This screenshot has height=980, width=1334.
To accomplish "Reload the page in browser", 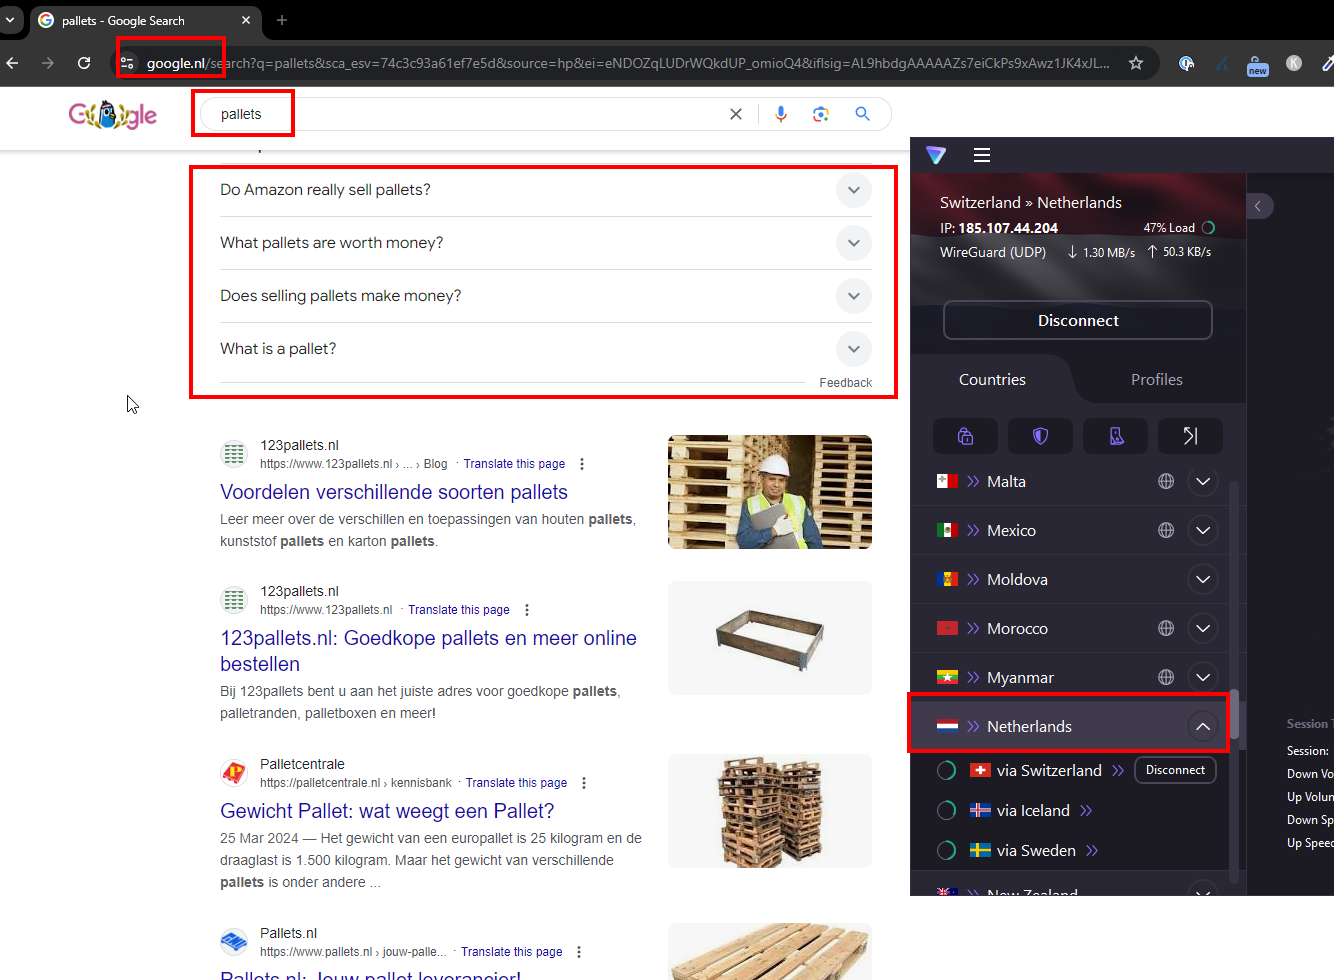I will click(84, 63).
